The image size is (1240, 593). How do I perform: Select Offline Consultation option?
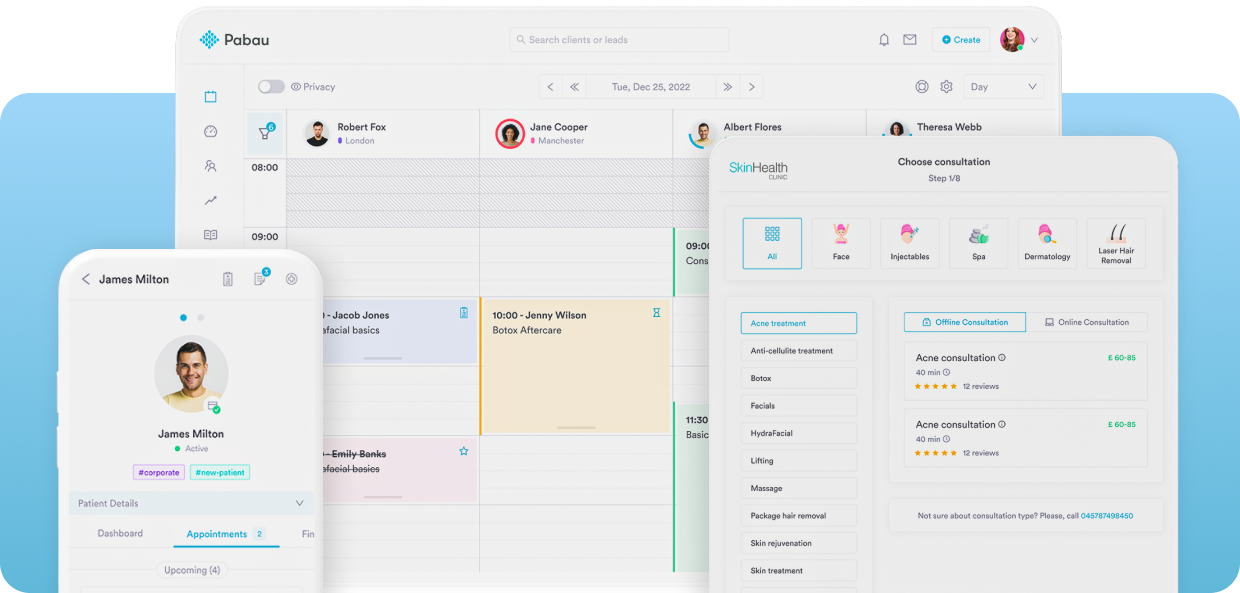coord(965,322)
